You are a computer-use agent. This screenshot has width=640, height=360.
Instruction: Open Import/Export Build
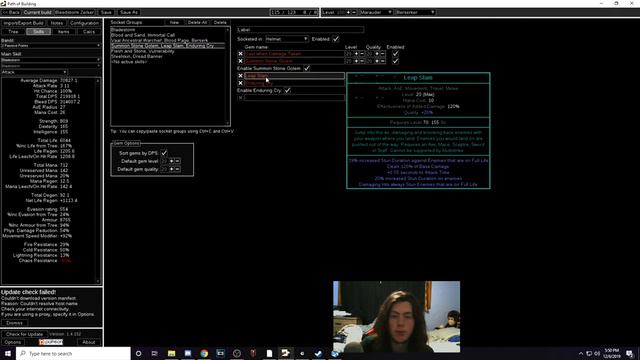point(24,23)
